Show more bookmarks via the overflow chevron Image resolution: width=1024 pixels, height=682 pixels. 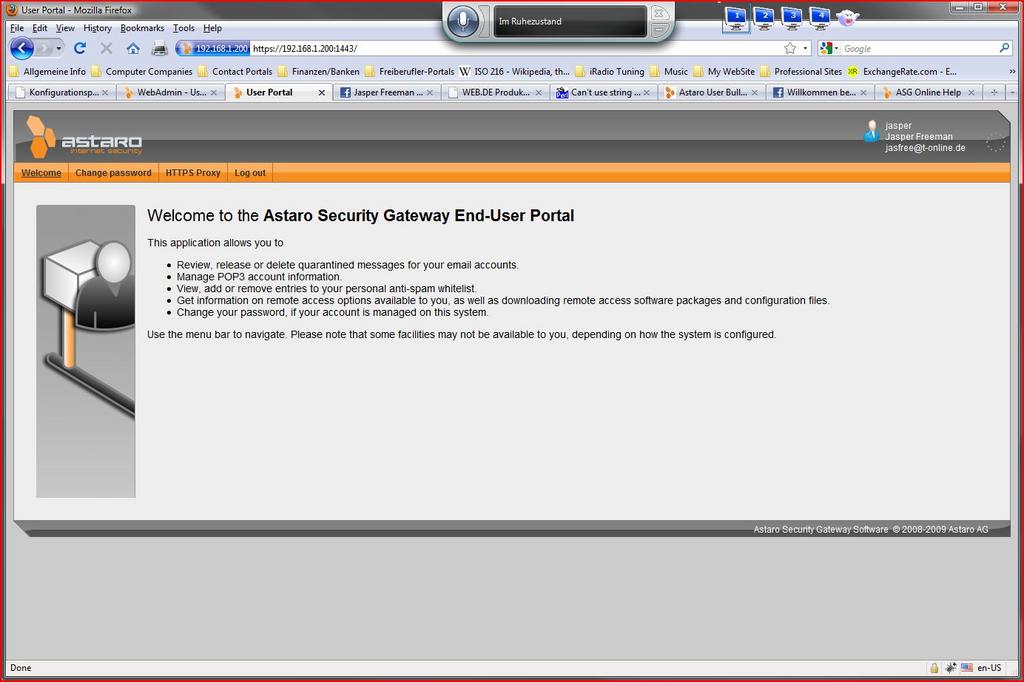(x=1012, y=71)
